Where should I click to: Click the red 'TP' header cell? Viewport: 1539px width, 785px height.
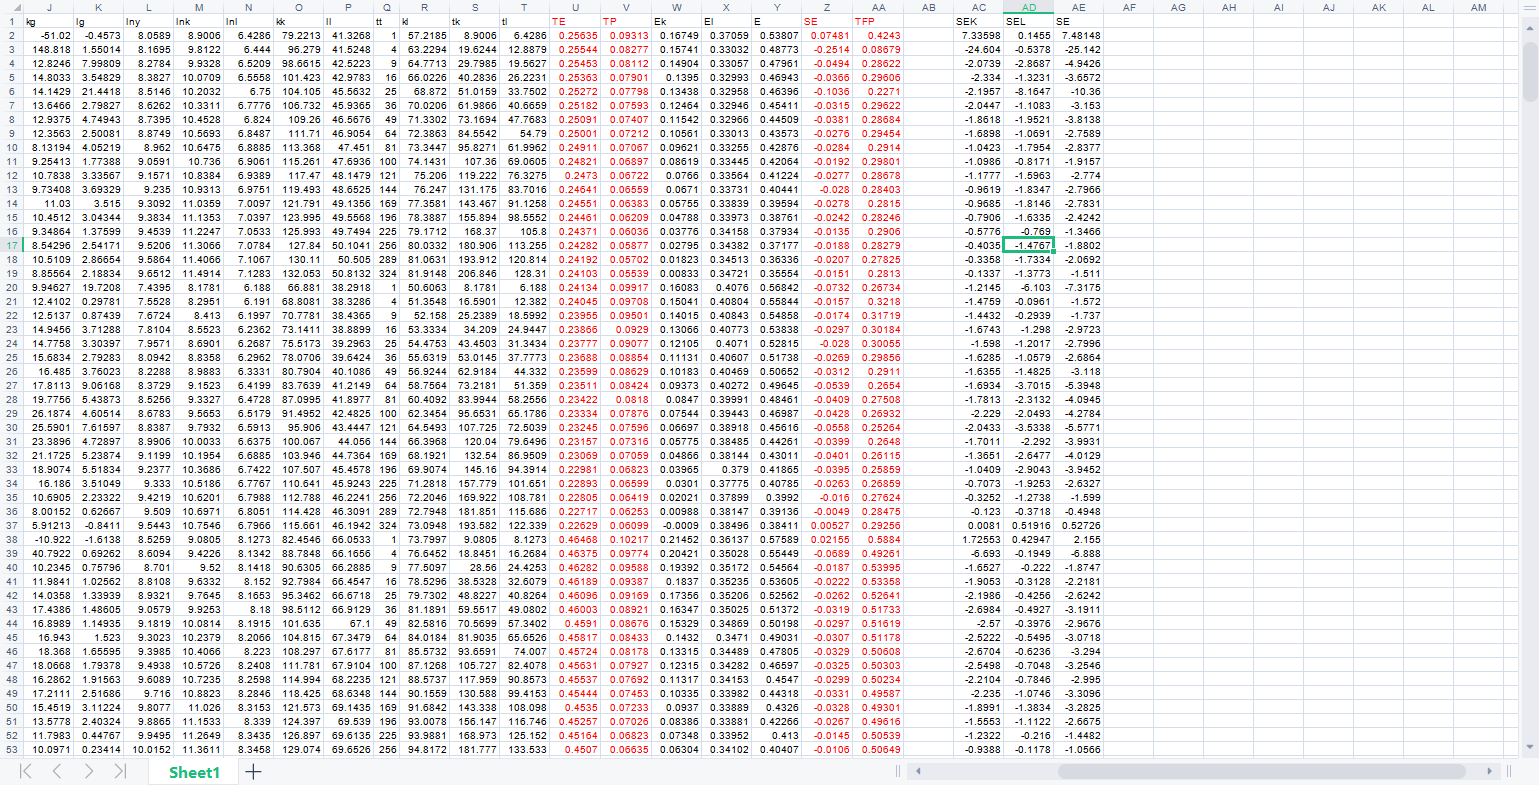[625, 21]
